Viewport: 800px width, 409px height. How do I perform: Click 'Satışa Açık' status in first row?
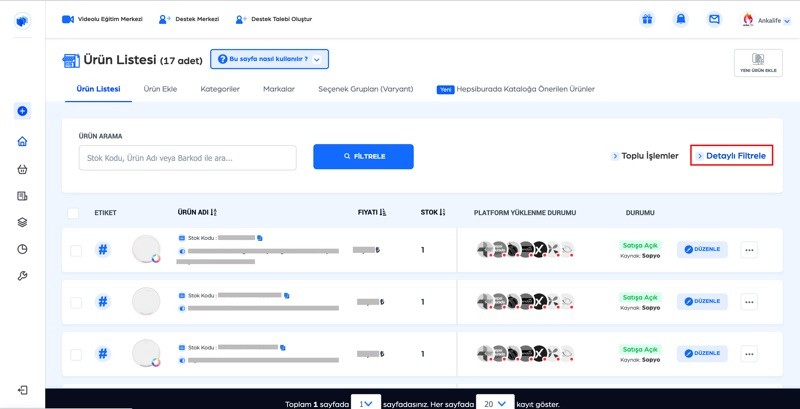coord(640,245)
